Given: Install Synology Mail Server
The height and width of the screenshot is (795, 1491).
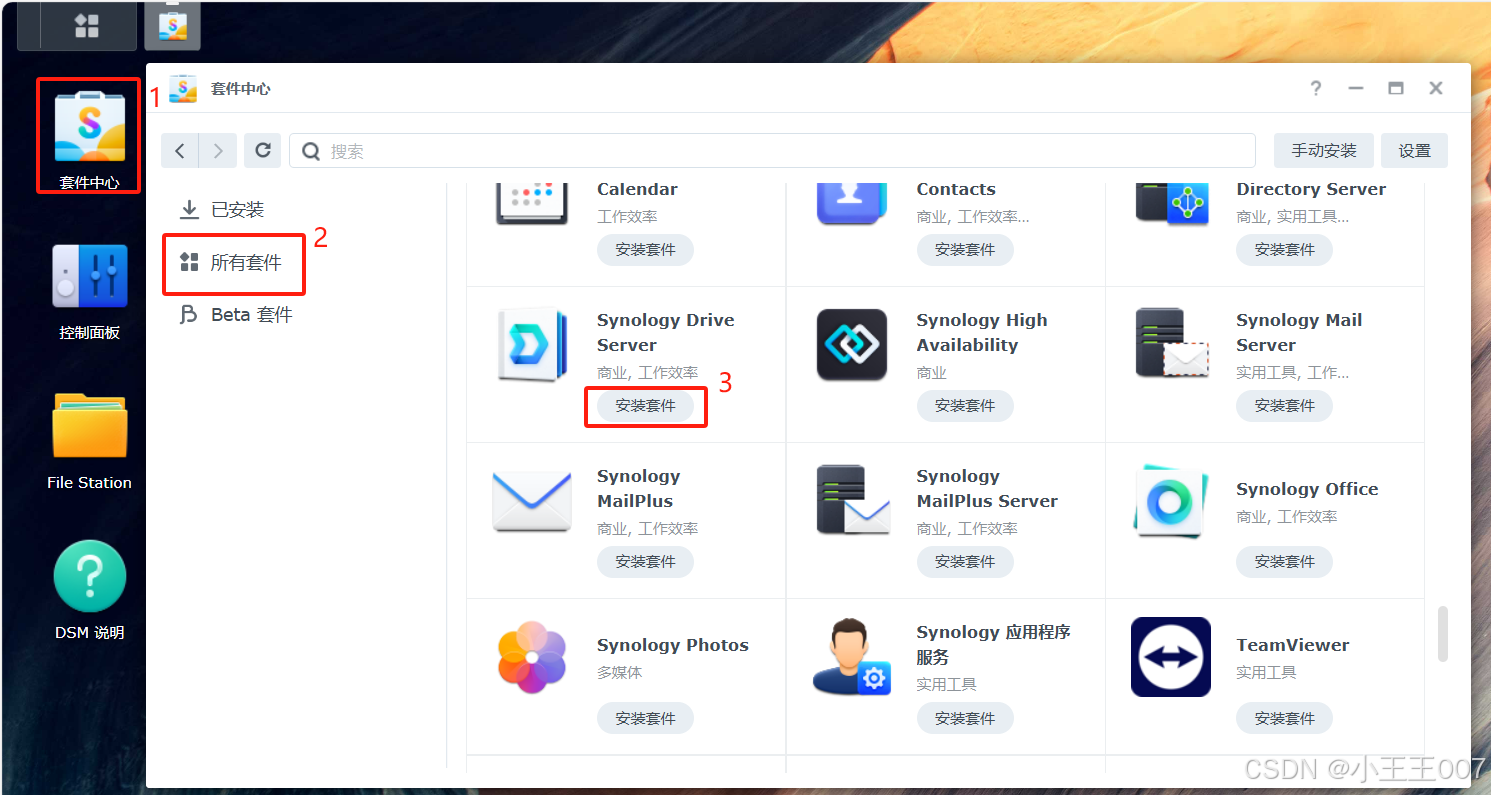Looking at the screenshot, I should pos(1284,406).
